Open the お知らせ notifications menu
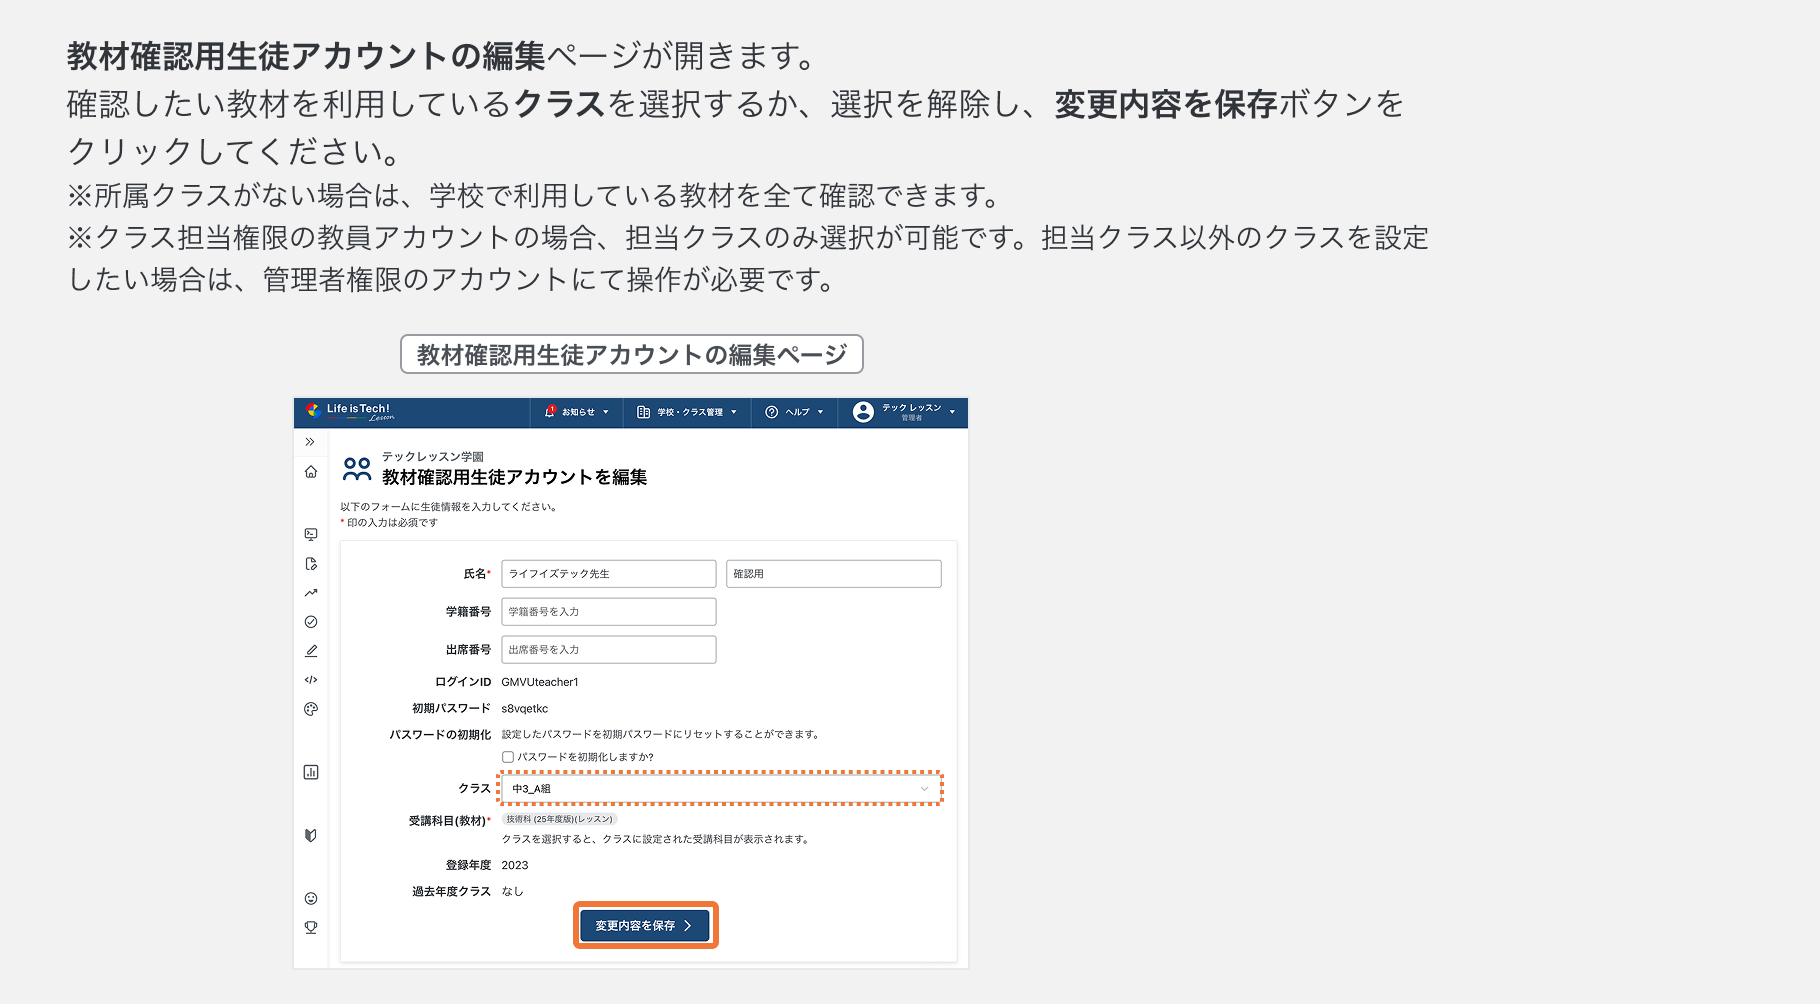Screen dimensions: 1820x1004 point(577,413)
